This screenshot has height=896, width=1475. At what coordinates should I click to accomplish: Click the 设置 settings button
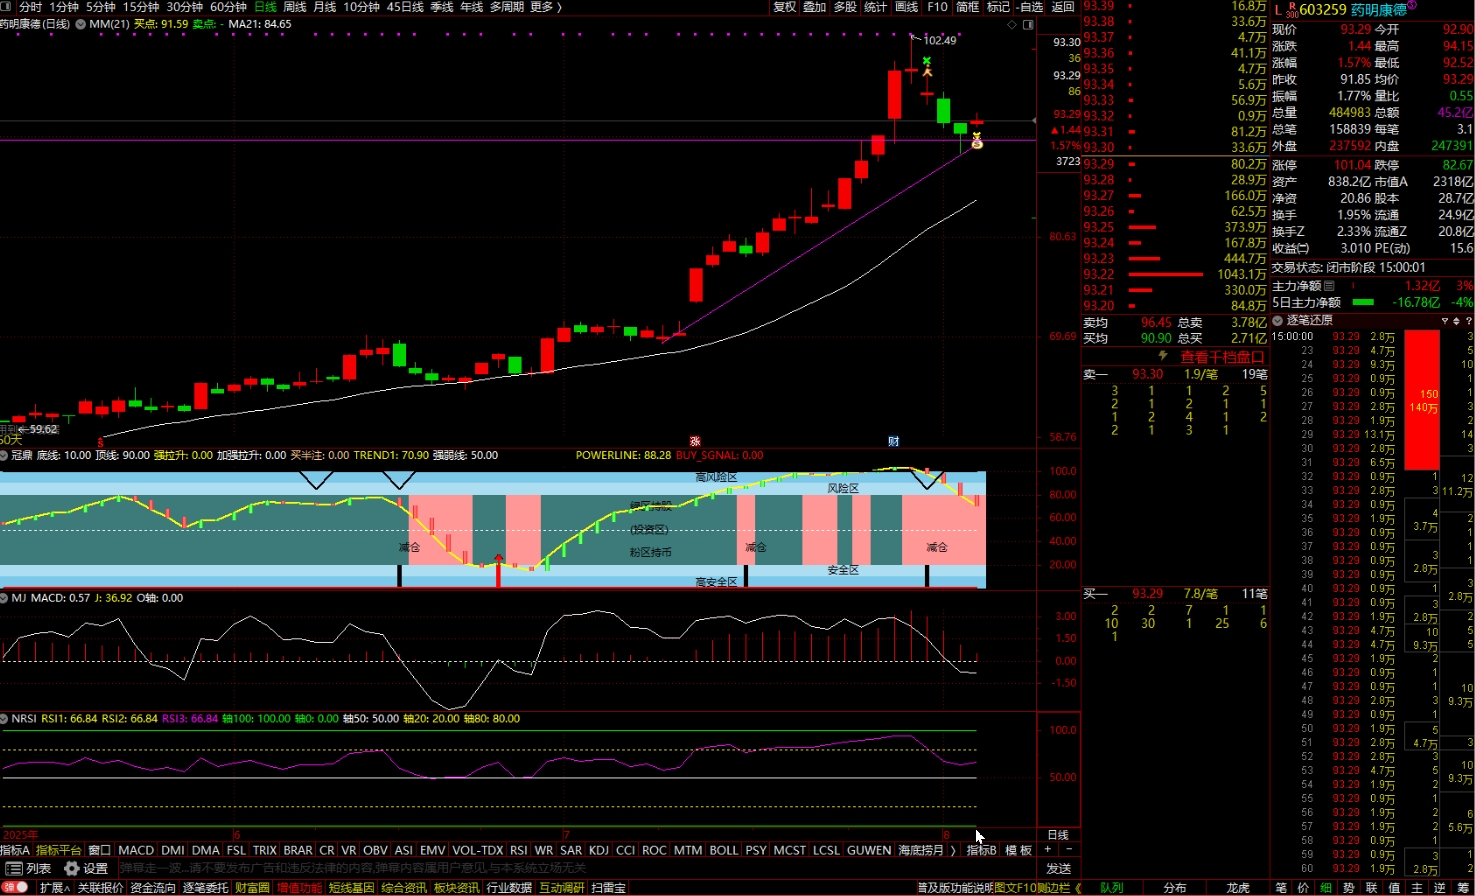96,868
